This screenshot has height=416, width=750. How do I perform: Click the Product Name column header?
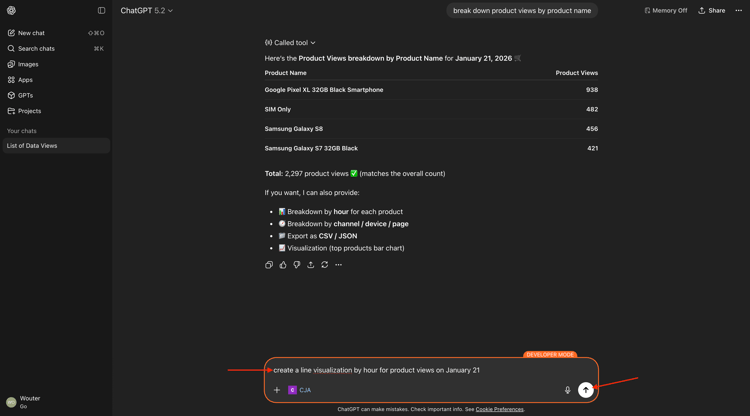coord(286,73)
